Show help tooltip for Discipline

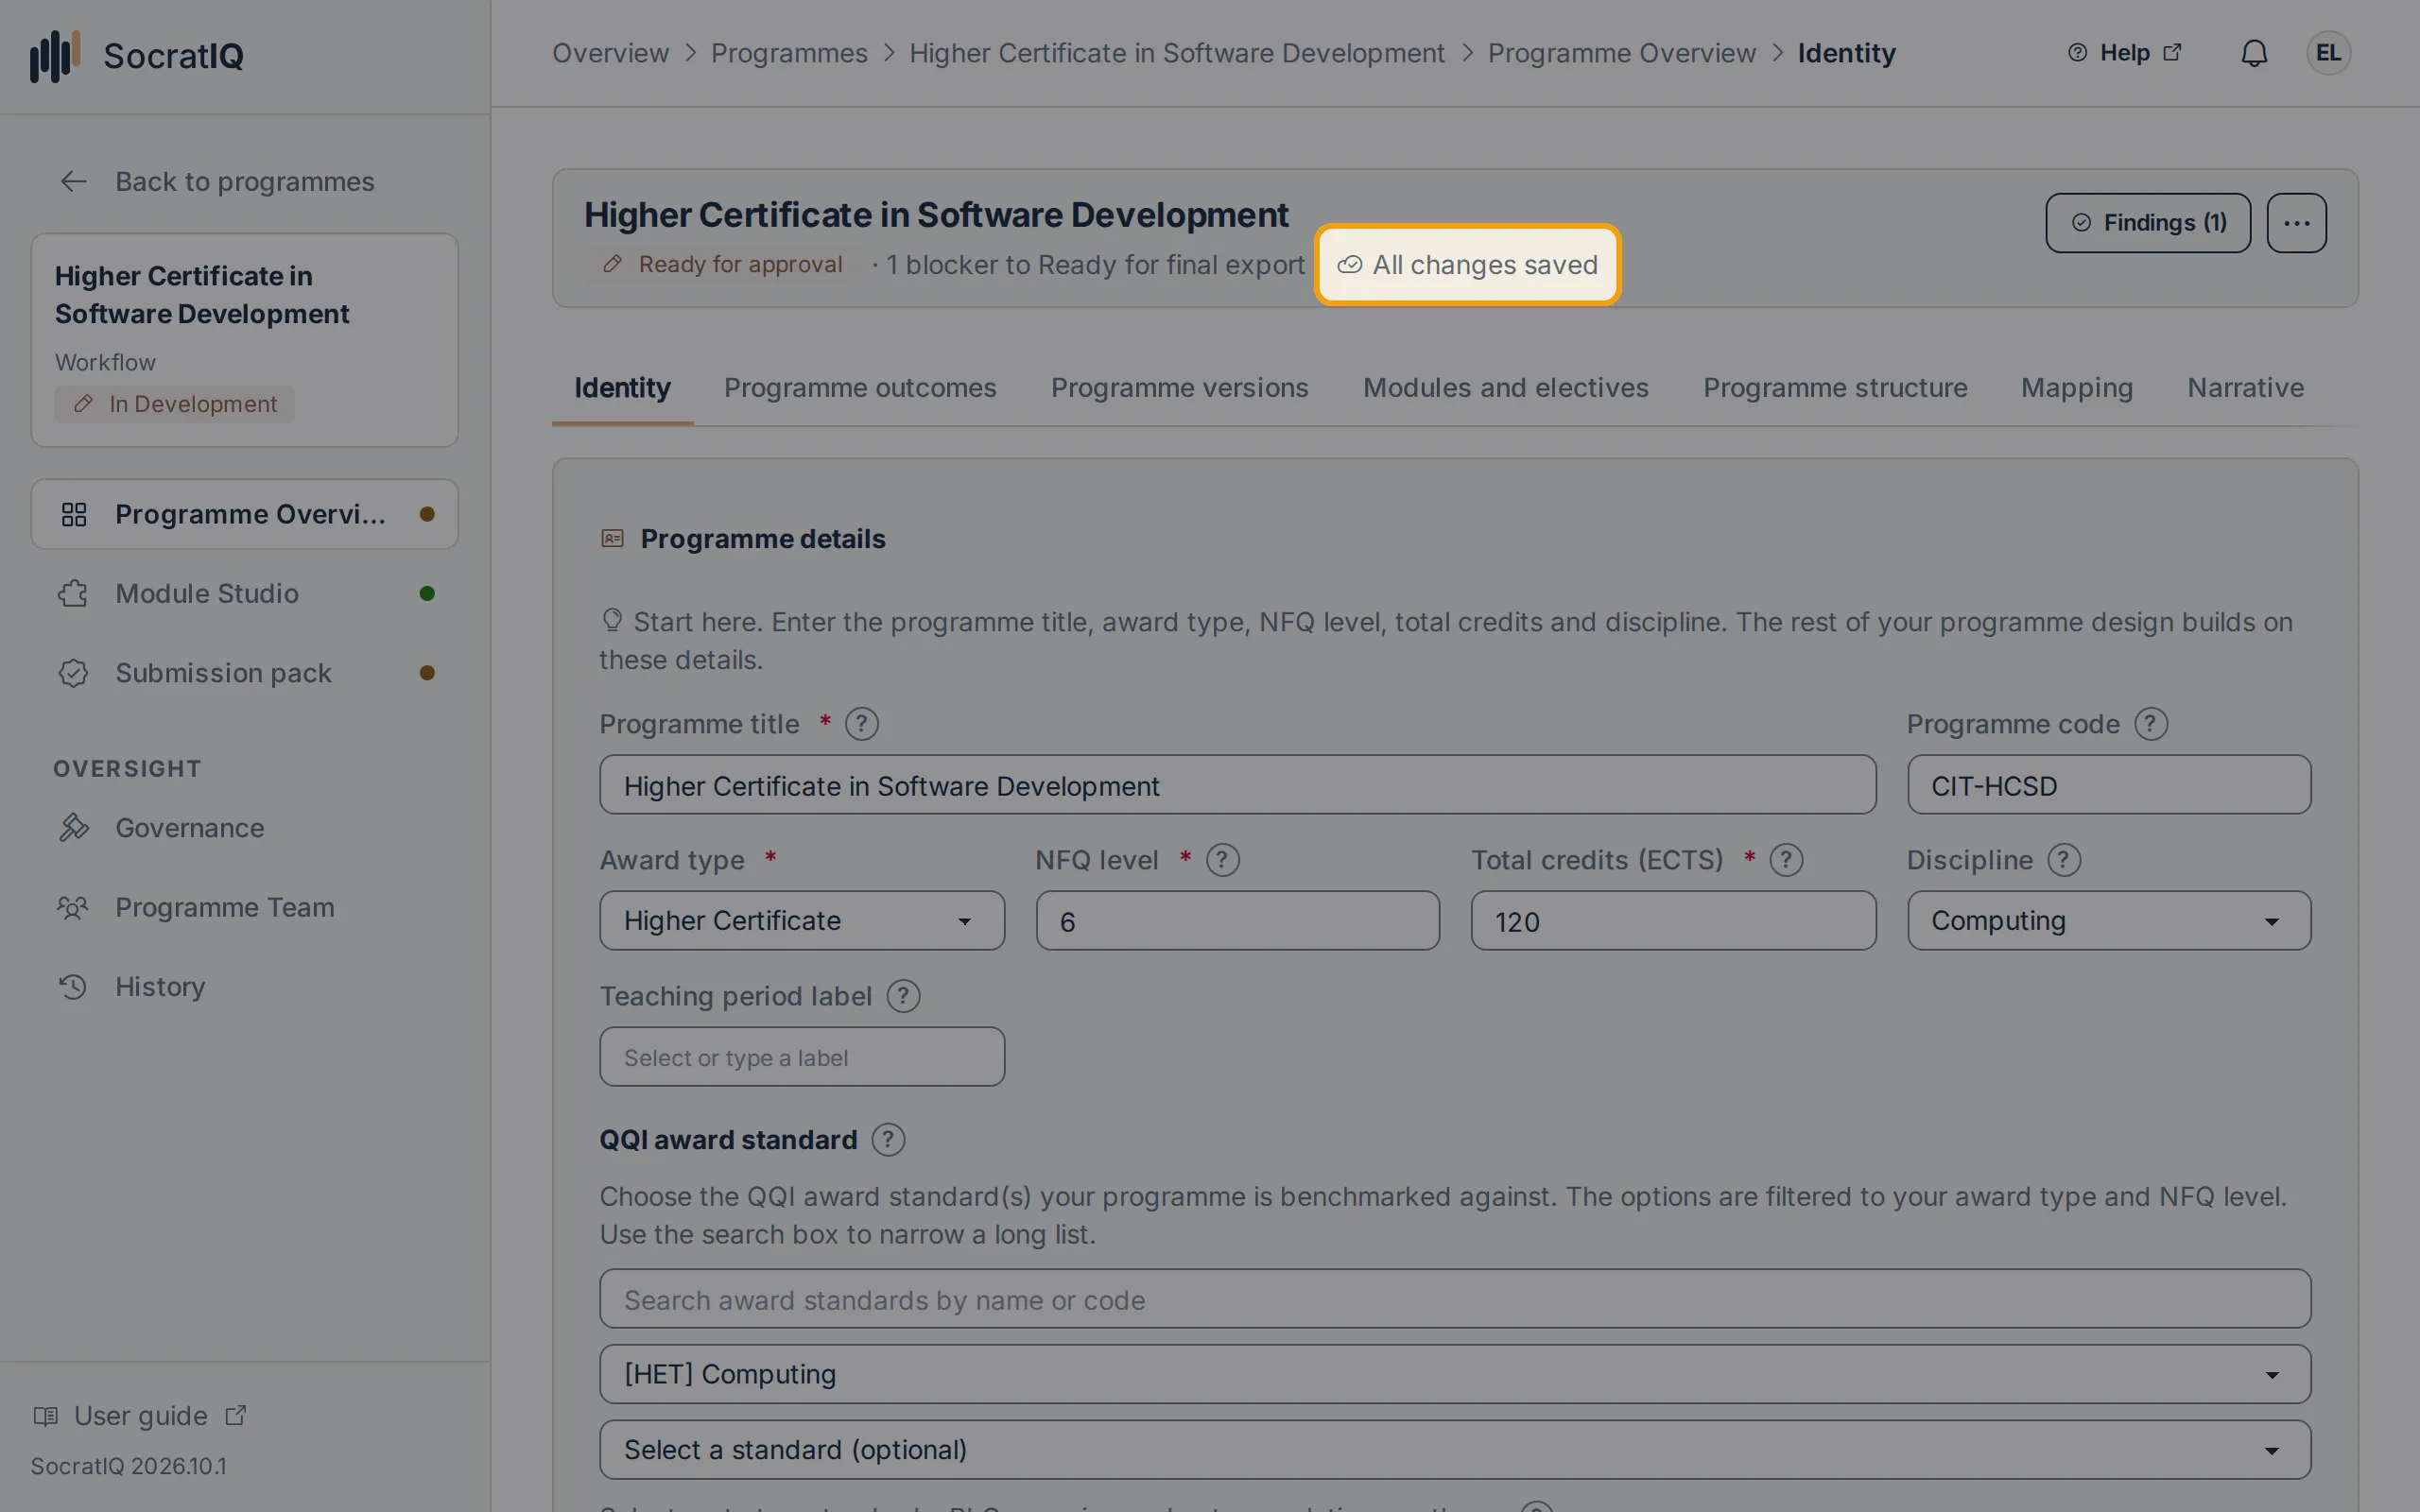tap(2064, 860)
